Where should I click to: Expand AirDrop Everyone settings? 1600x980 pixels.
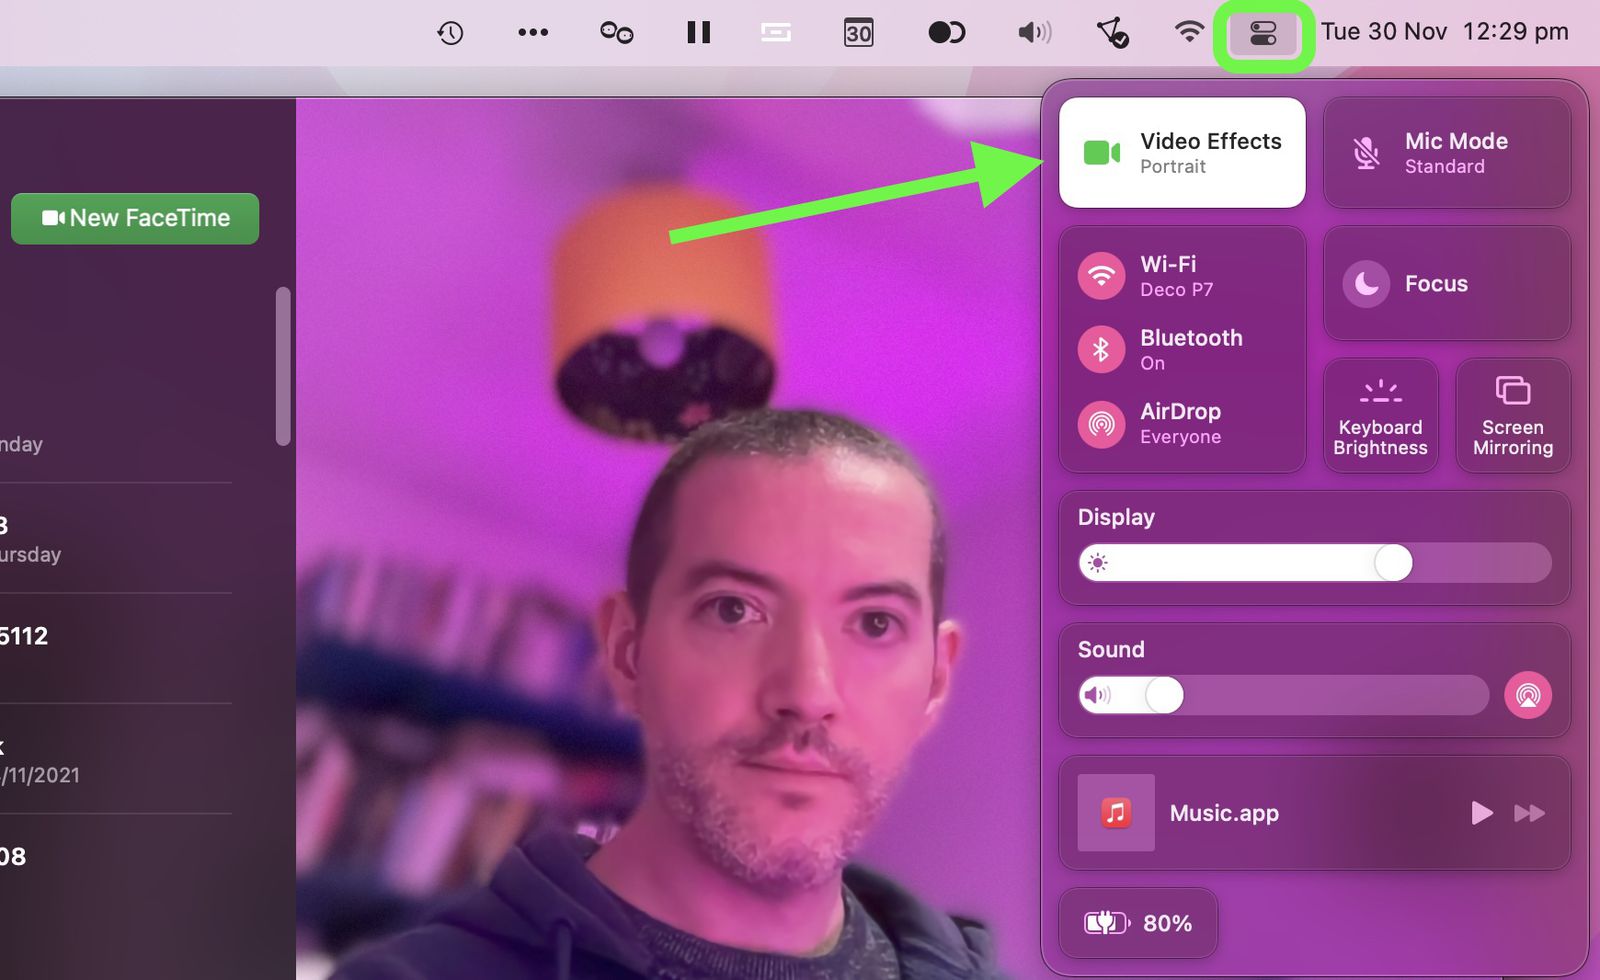(1180, 424)
